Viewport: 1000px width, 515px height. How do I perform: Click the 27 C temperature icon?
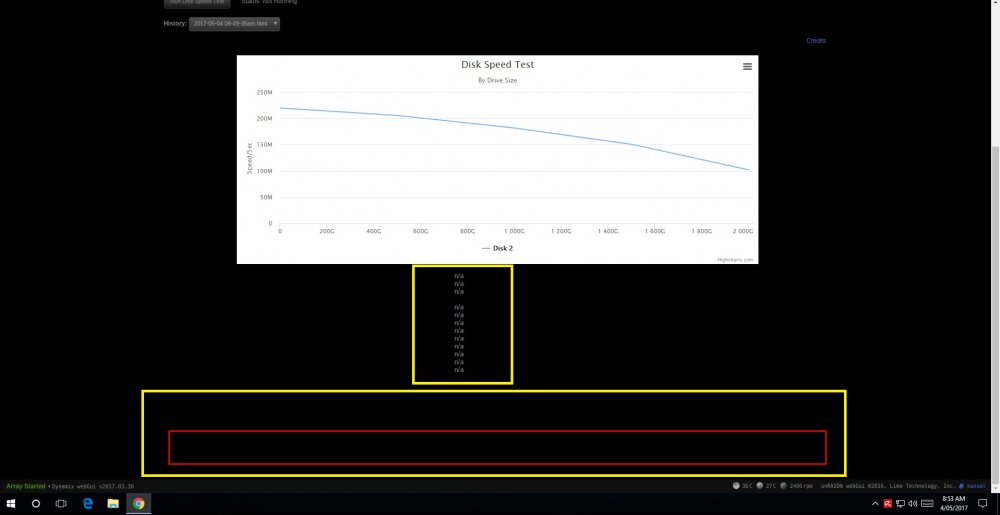760,486
